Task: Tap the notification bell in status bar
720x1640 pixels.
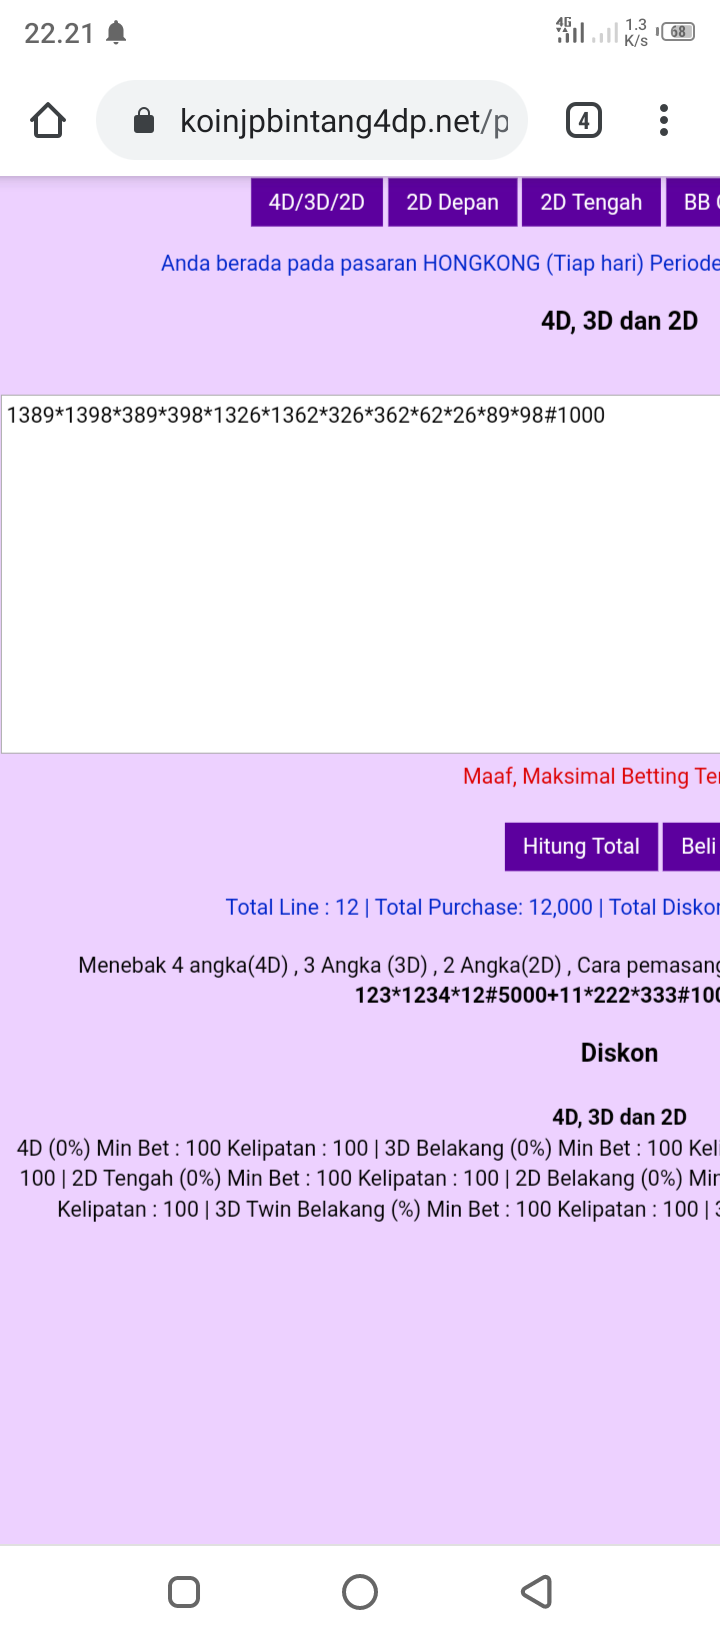Action: click(117, 33)
